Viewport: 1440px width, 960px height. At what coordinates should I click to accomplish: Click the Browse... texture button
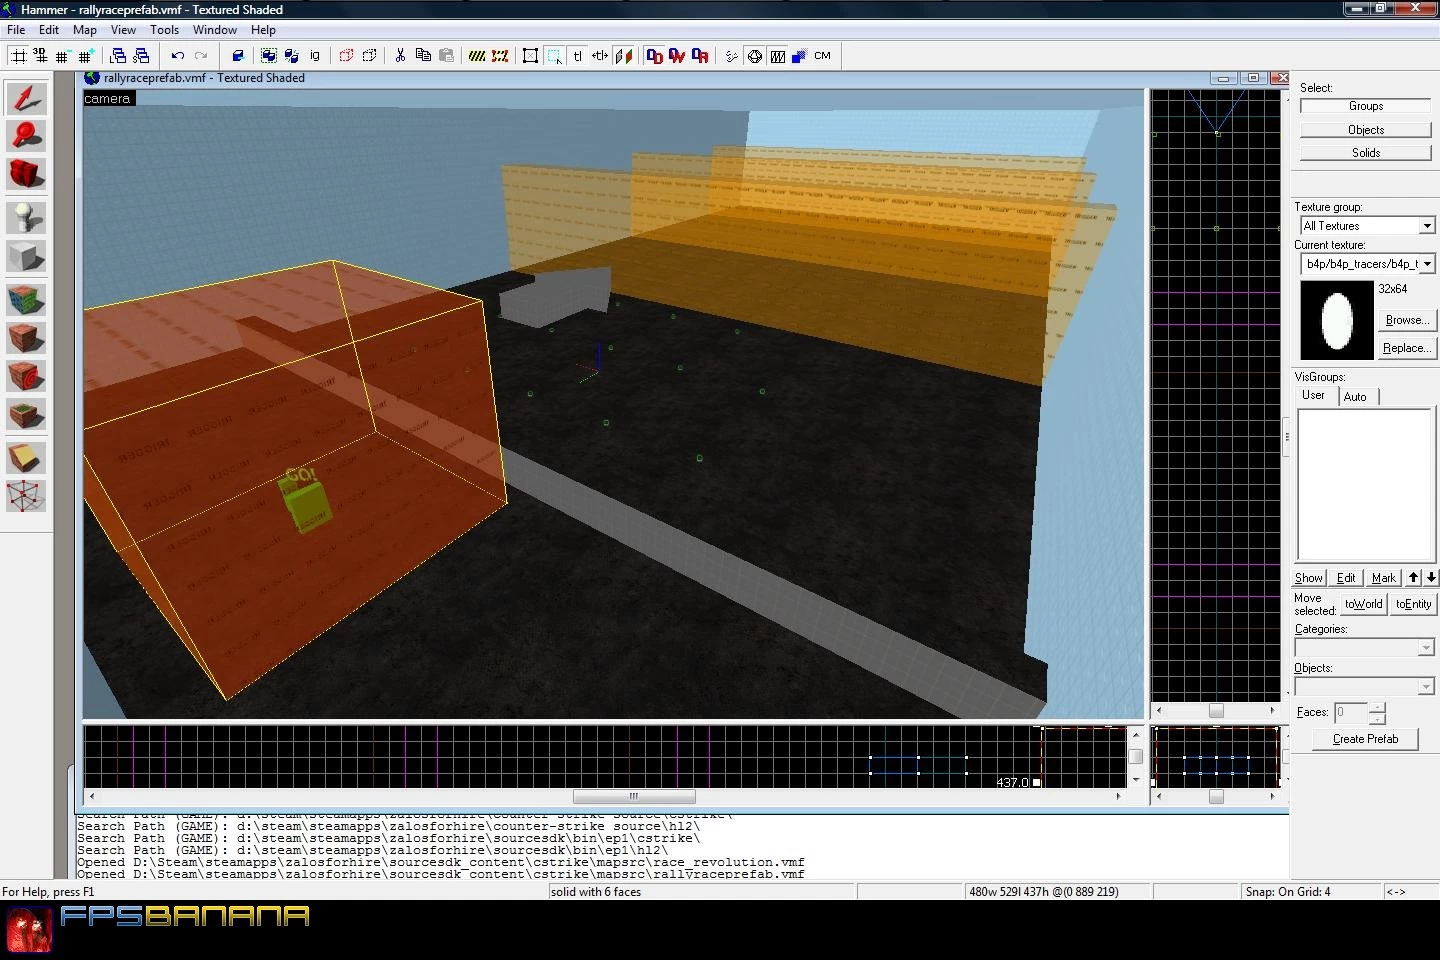pos(1407,320)
